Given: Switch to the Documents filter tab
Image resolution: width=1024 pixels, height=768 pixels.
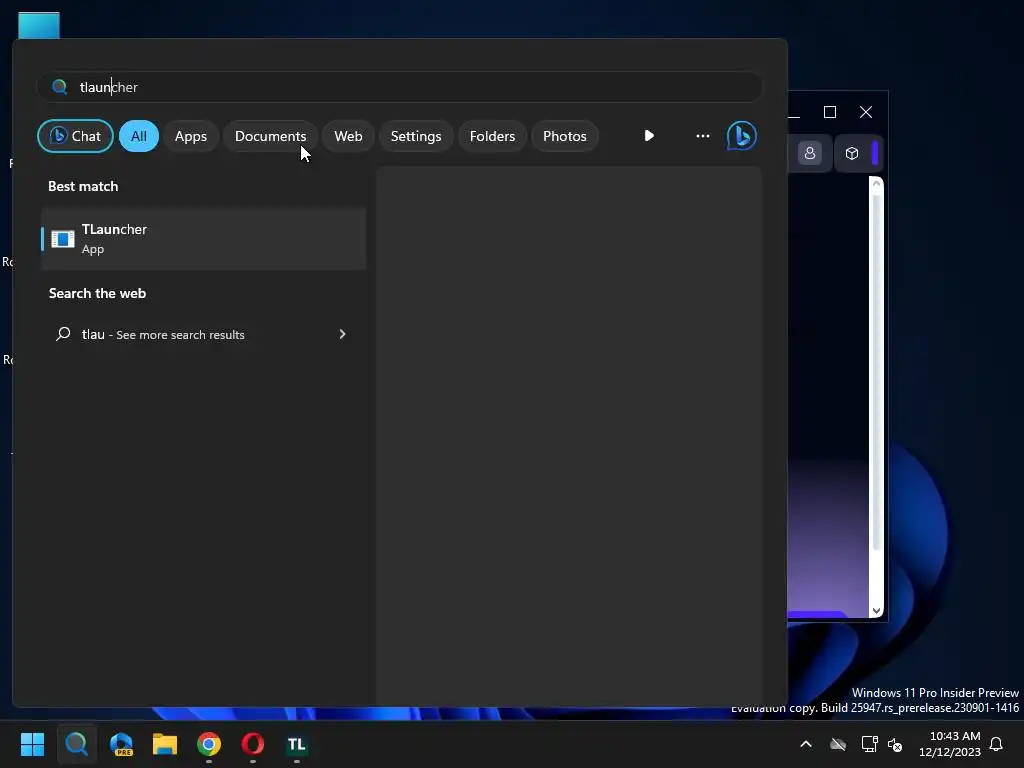Looking at the screenshot, I should click(x=270, y=136).
